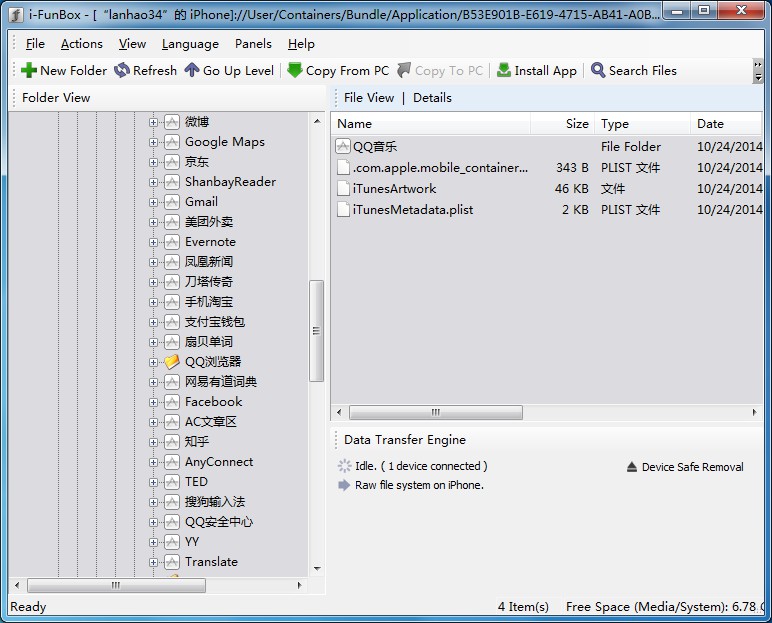Click the iTunesArtwork file icon

(343, 189)
